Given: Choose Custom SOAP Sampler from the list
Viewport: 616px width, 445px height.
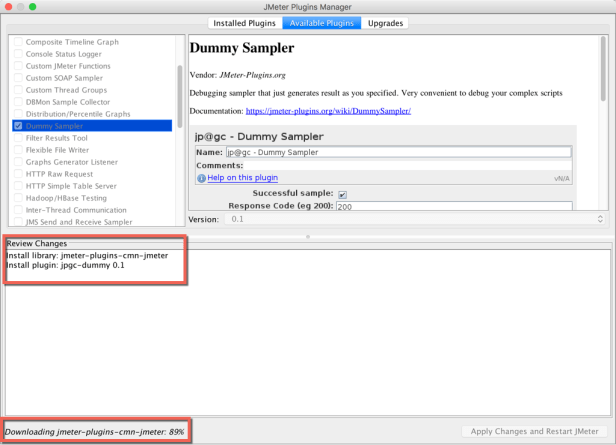Looking at the screenshot, I should click(64, 78).
